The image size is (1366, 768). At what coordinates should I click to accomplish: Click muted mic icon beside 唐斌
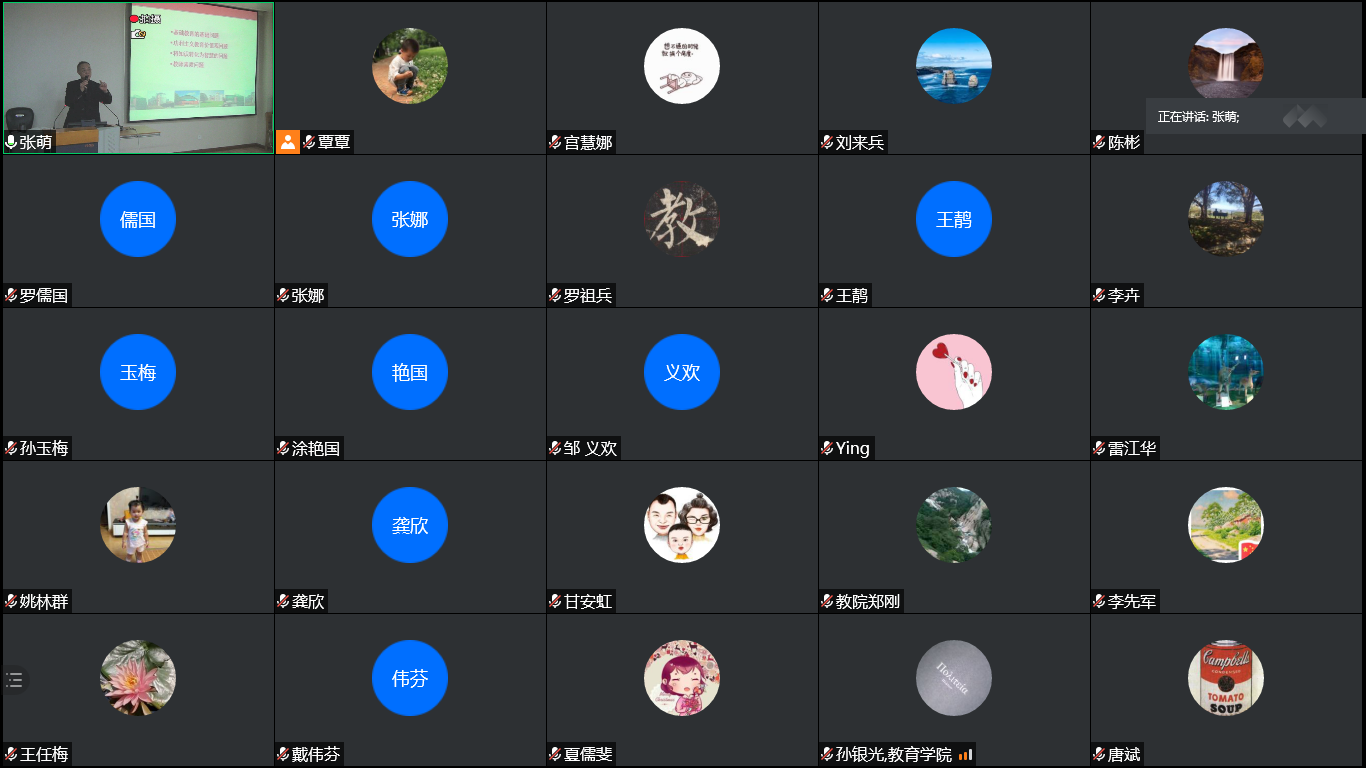(1099, 754)
